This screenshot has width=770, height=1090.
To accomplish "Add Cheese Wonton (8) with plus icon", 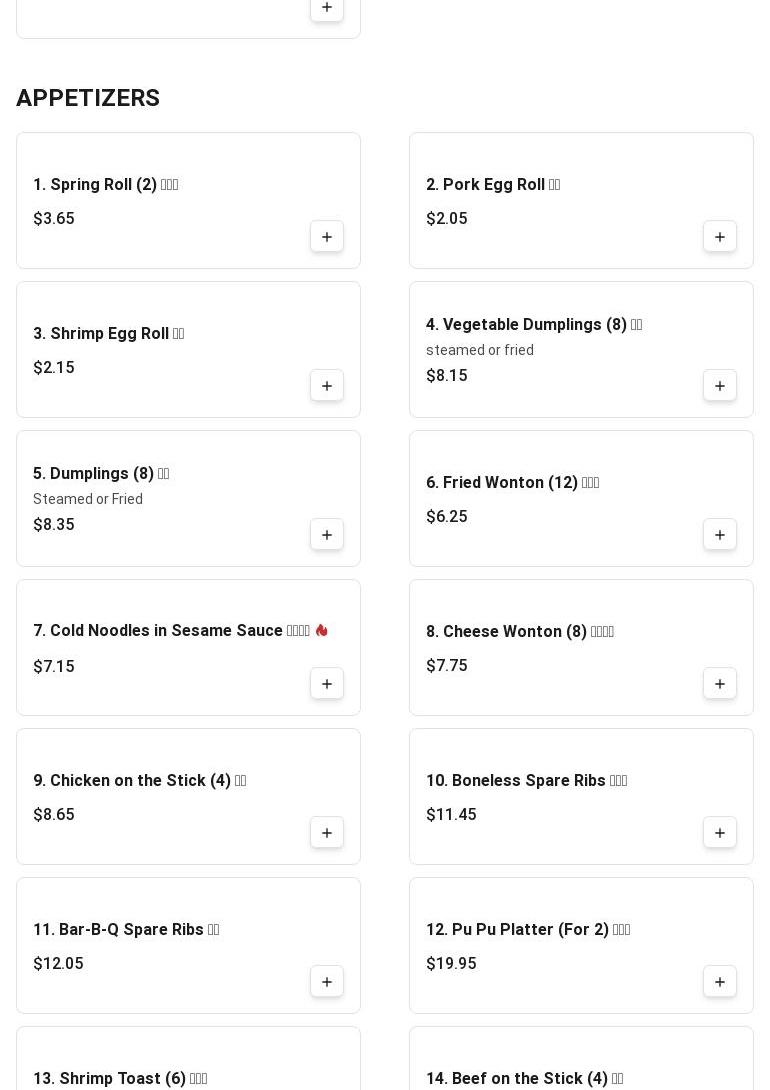I will pos(720,684).
